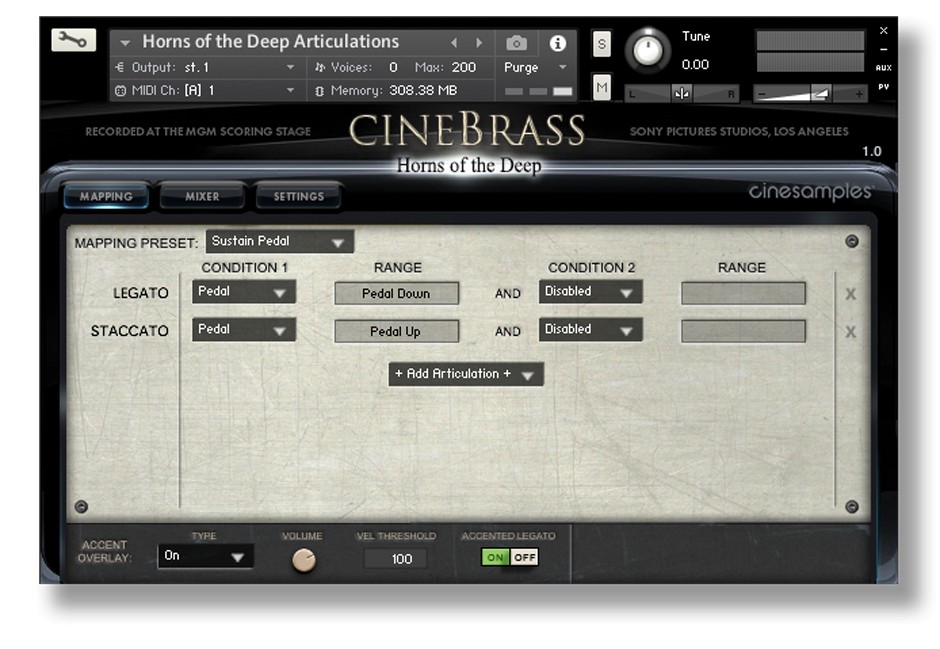Viewport: 940px width, 649px height.
Task: Remove the Staccato articulation with X
Action: point(851,332)
